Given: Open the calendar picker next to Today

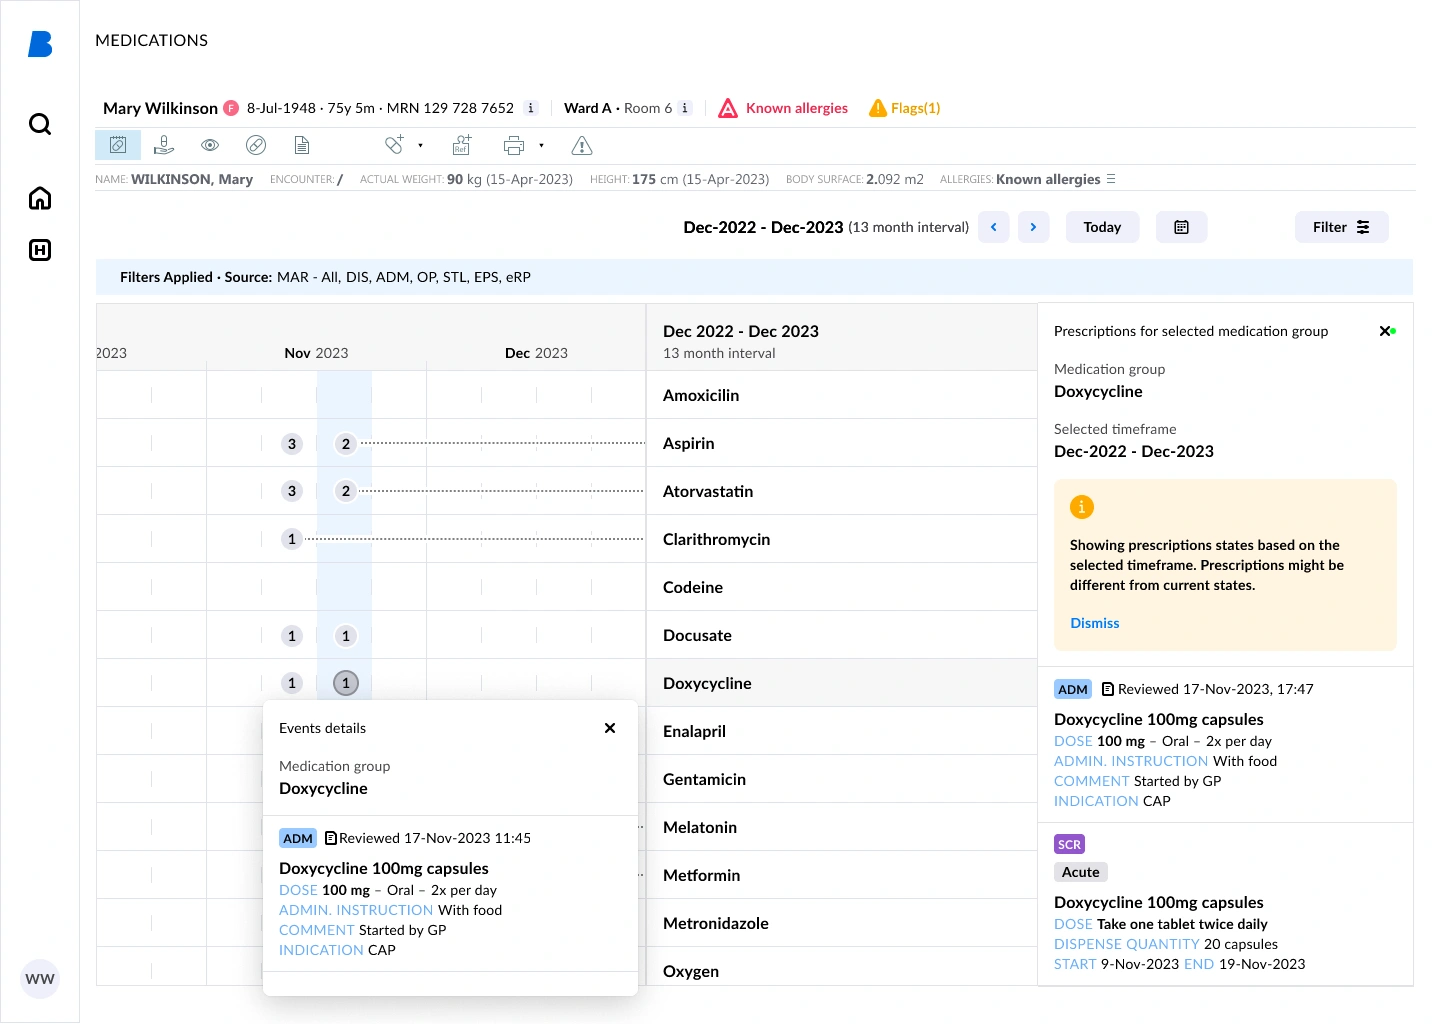Looking at the screenshot, I should point(1181,227).
